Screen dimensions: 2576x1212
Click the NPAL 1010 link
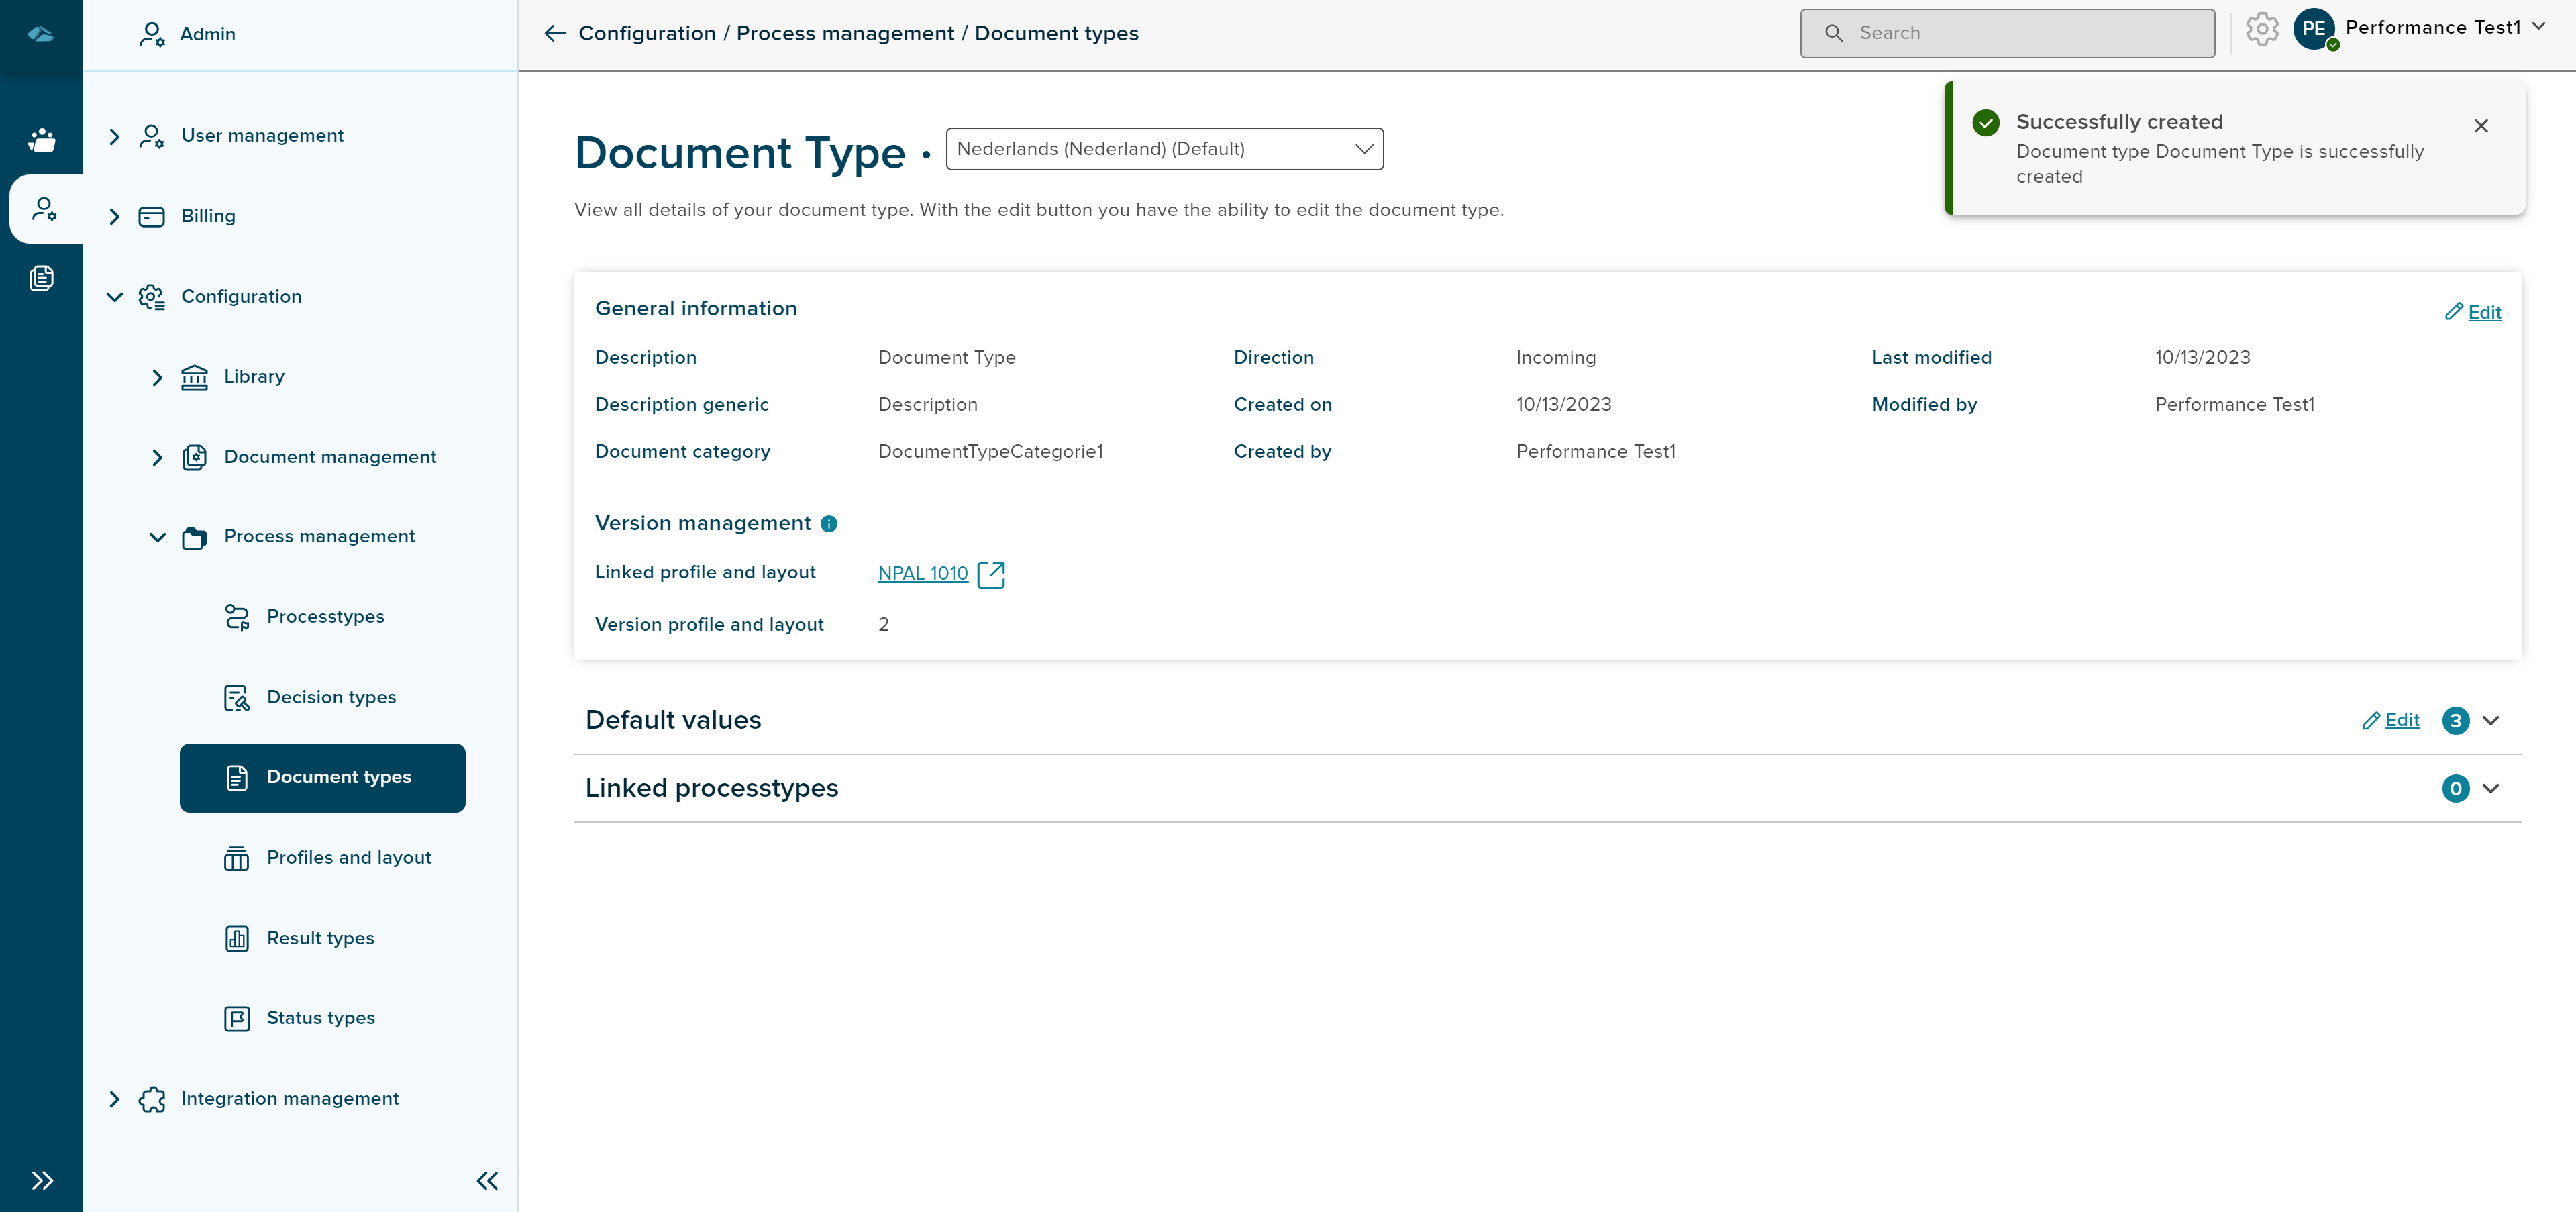click(922, 574)
